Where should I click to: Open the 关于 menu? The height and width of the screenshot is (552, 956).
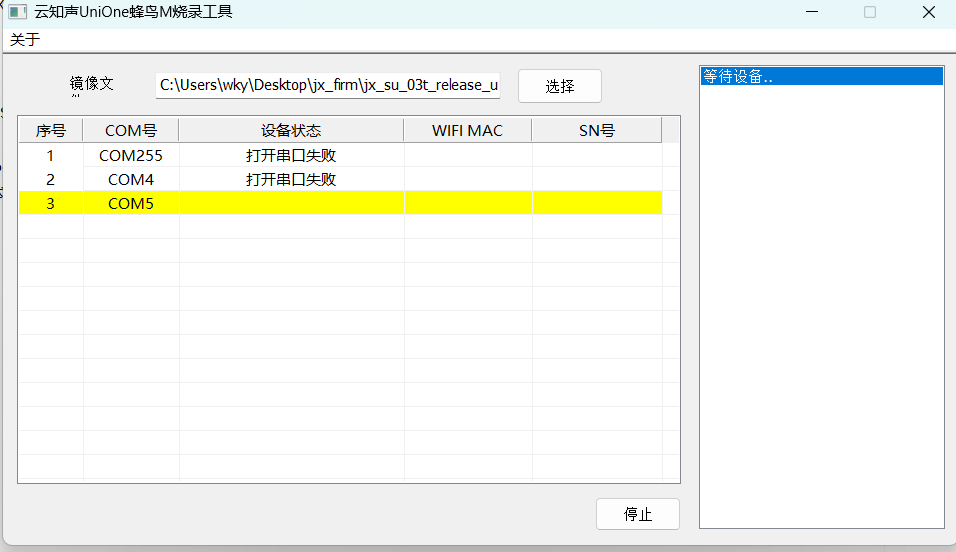coord(25,40)
